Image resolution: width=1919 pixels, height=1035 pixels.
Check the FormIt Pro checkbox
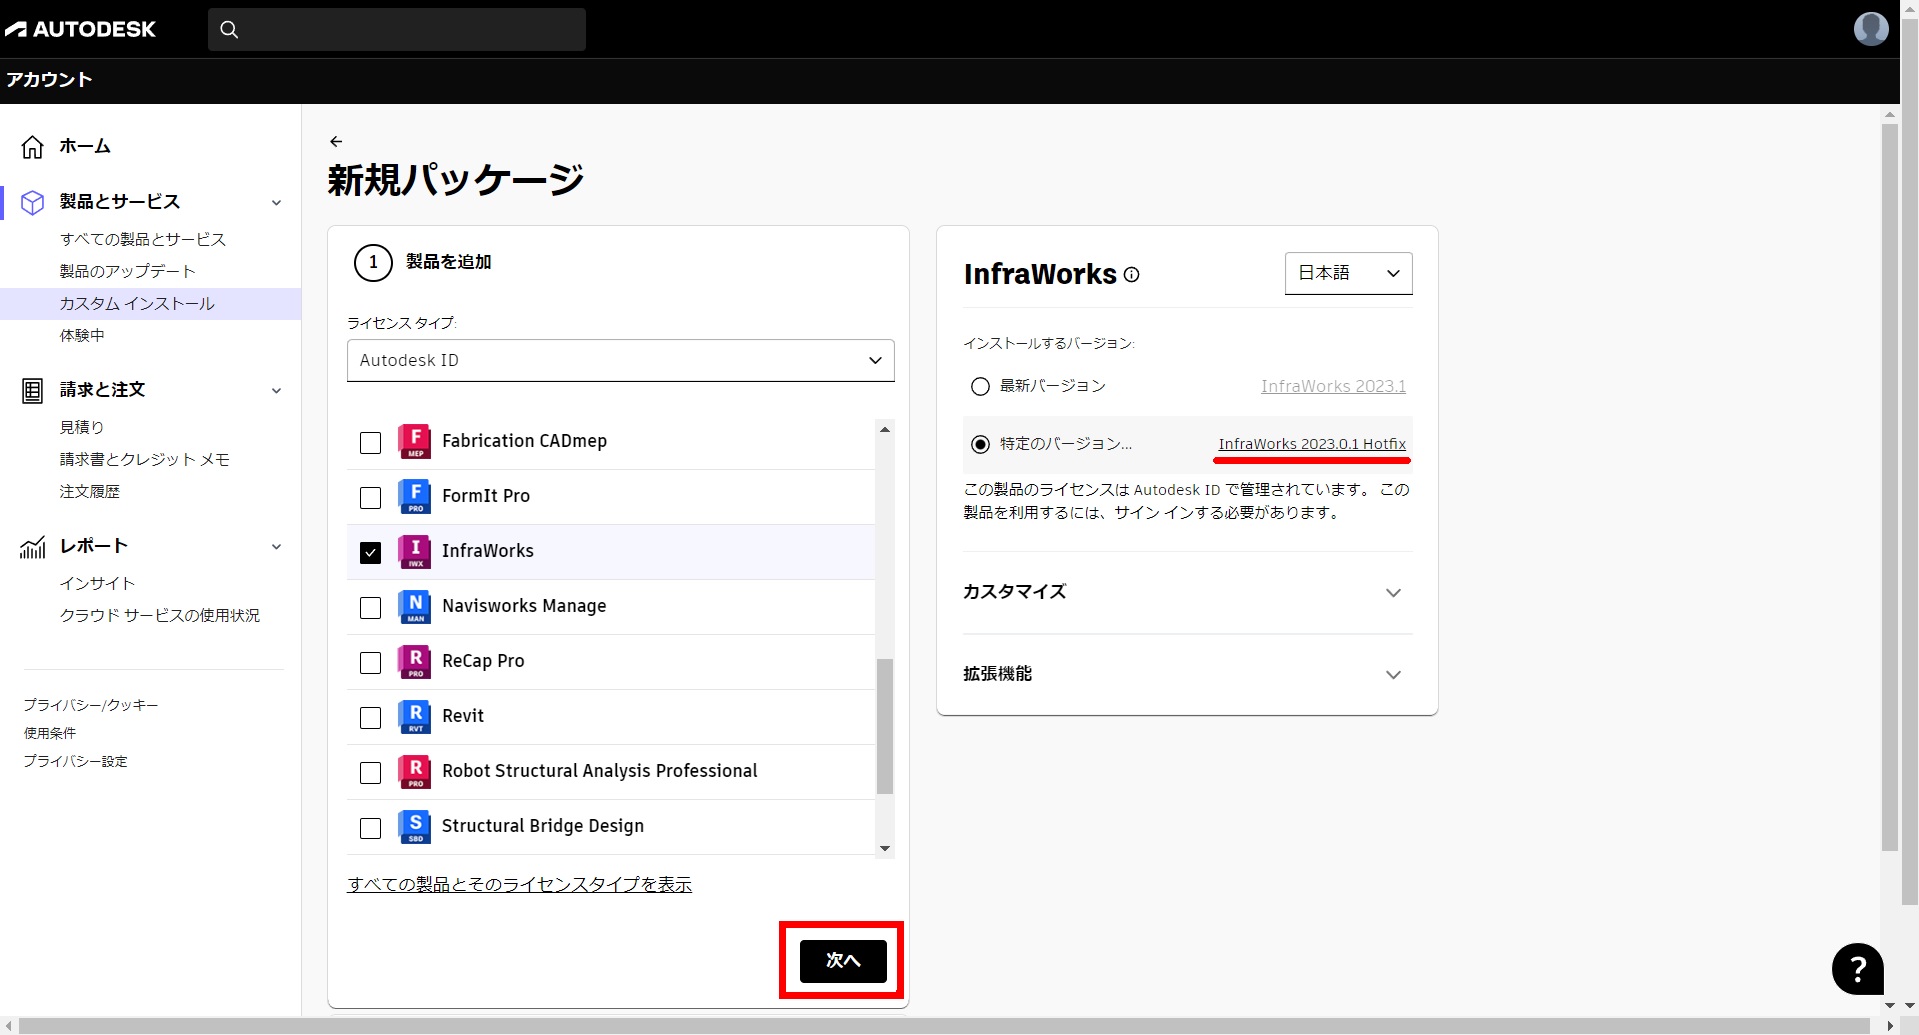point(370,497)
